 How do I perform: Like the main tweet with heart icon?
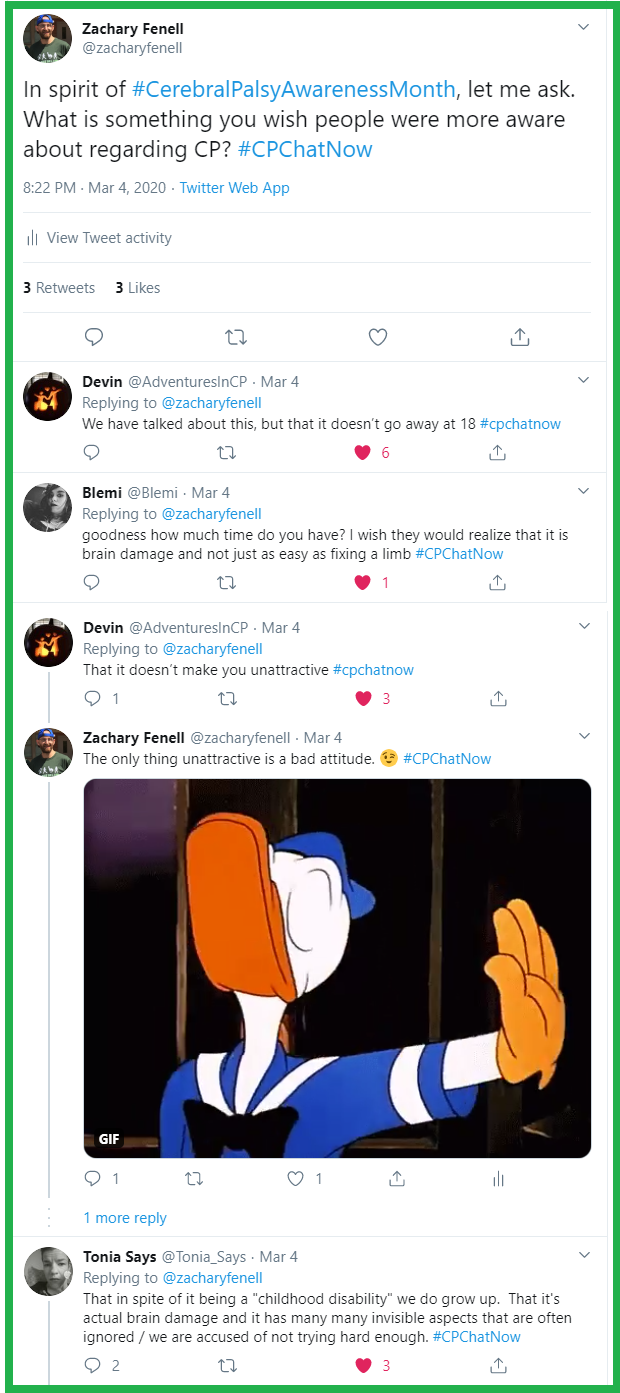pyautogui.click(x=377, y=338)
